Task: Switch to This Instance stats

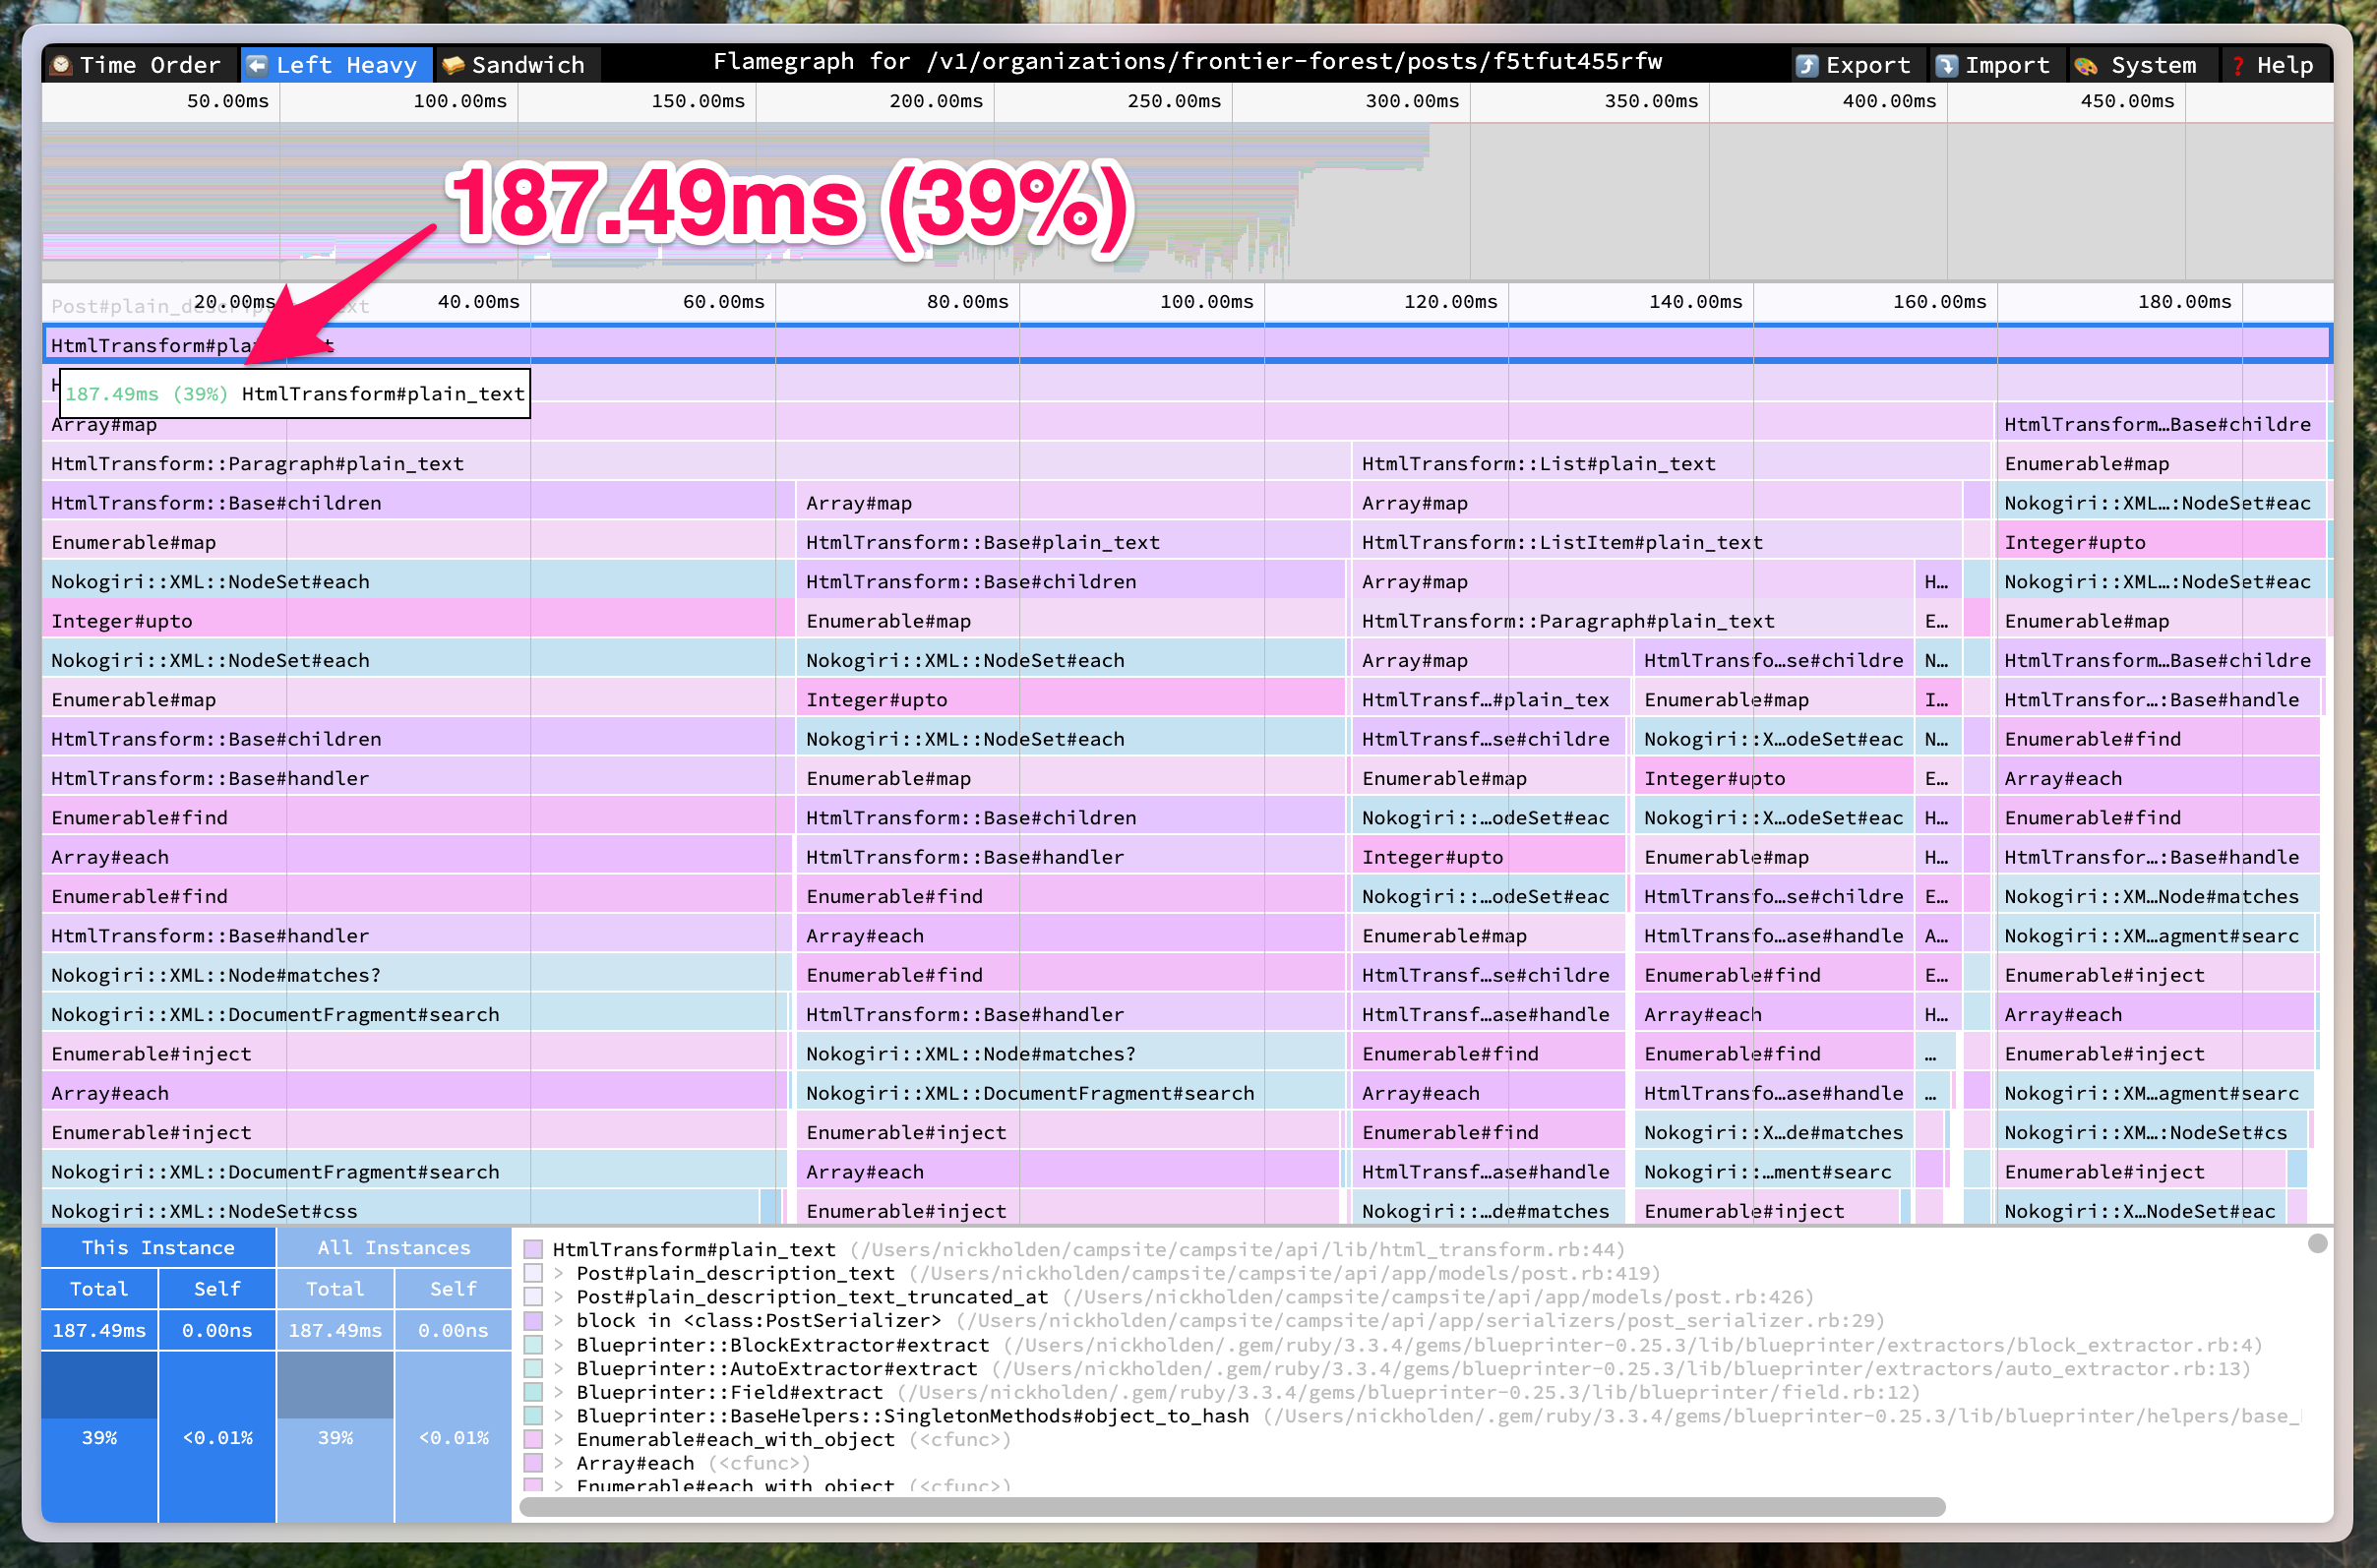Action: click(x=158, y=1247)
